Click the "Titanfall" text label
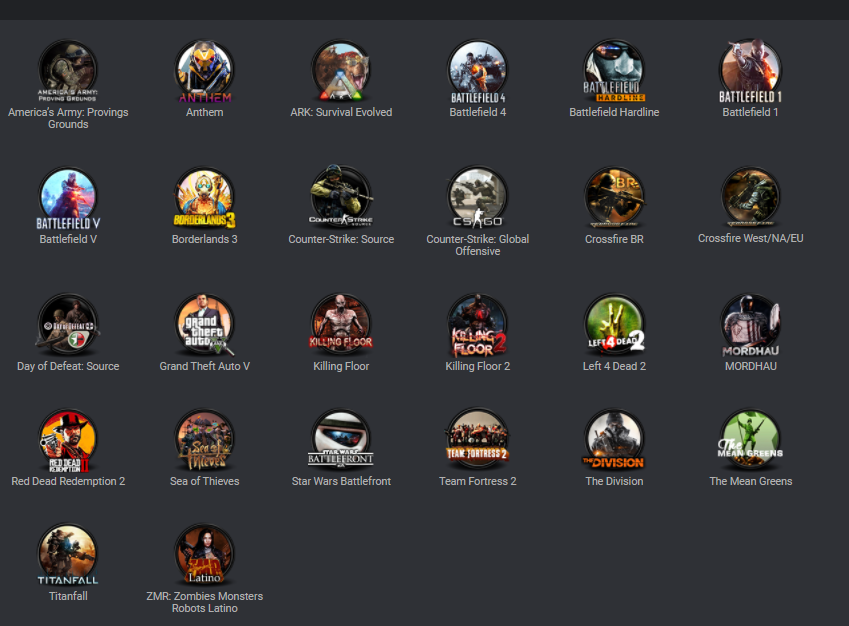This screenshot has width=849, height=626. coord(68,596)
